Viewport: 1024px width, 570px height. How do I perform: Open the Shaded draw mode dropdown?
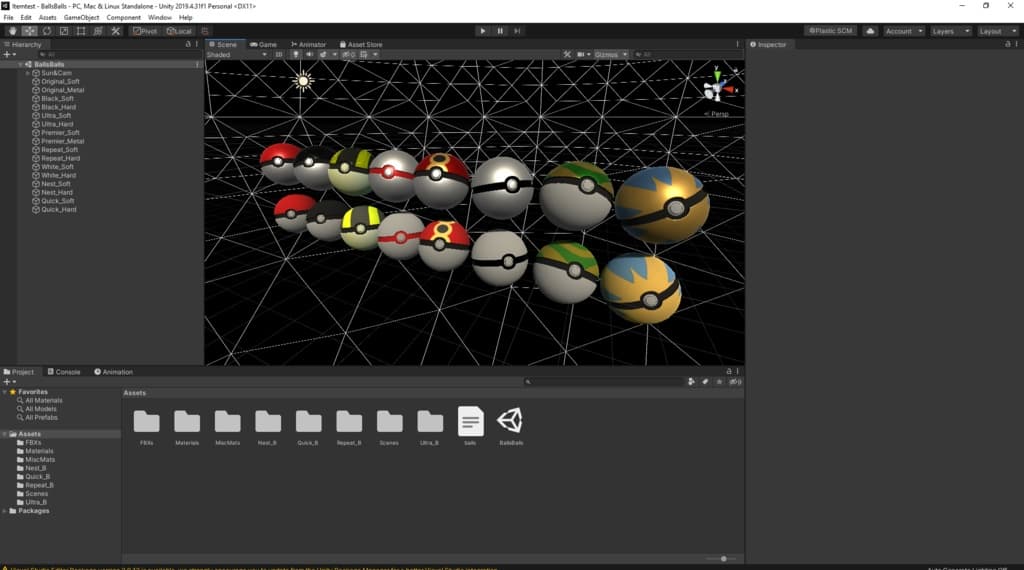[x=236, y=54]
